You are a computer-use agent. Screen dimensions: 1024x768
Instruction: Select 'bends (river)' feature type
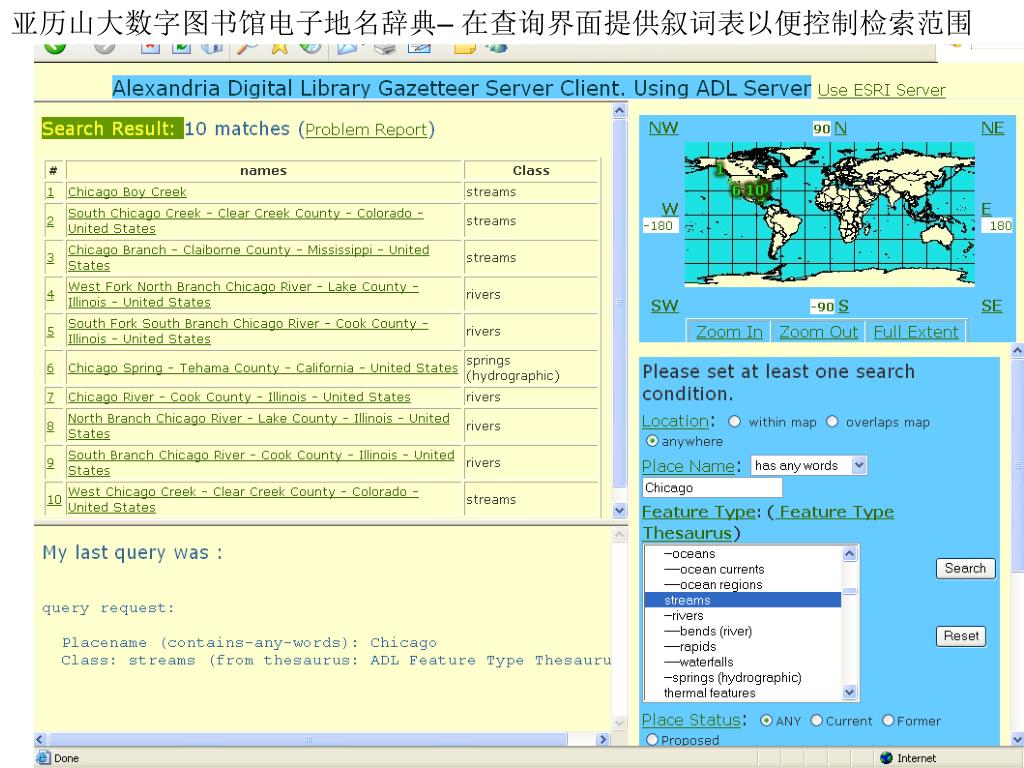click(707, 632)
